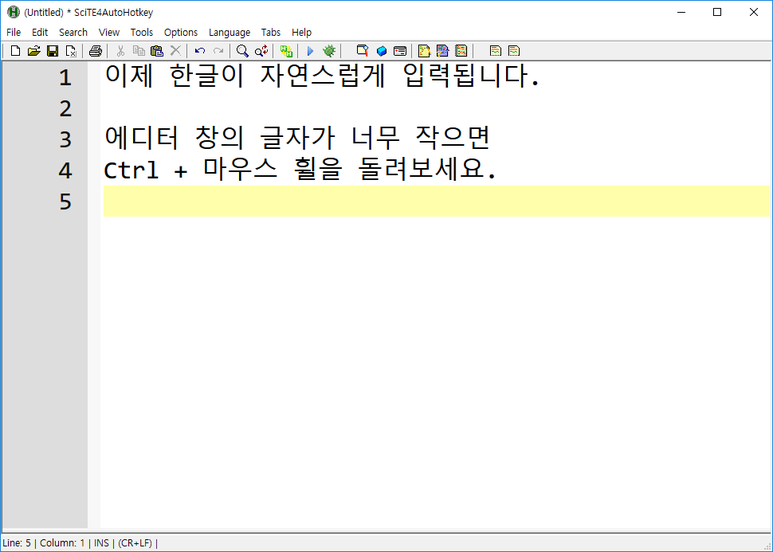Click the Cut scissors icon
The height and width of the screenshot is (552, 773).
tap(120, 51)
